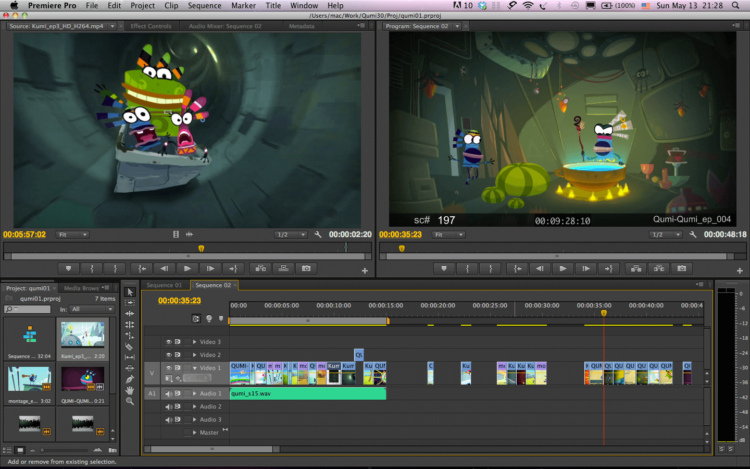Mute Audio 3 track speaker
Viewport: 750px width, 469px height.
tap(168, 419)
